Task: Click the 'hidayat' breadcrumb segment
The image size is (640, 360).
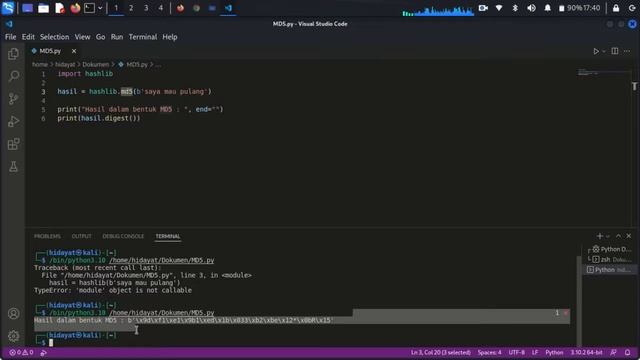Action: 65,64
